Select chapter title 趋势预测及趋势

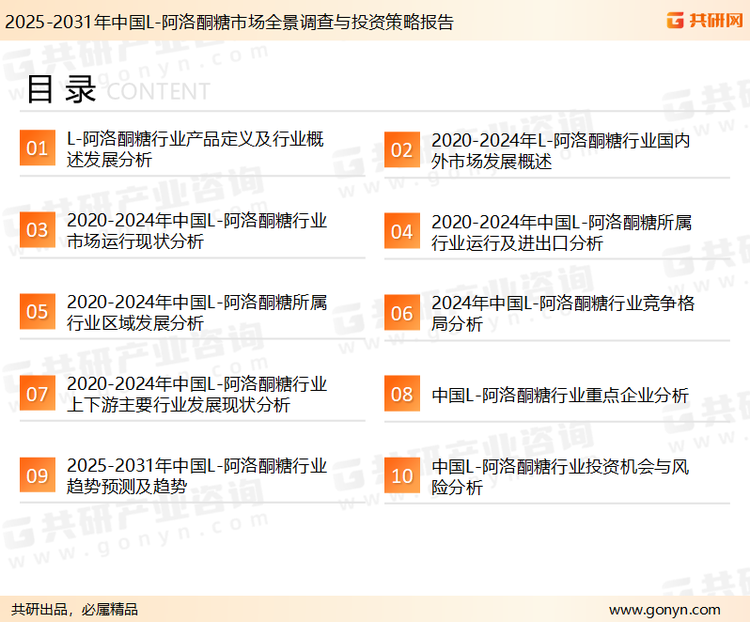click(197, 476)
